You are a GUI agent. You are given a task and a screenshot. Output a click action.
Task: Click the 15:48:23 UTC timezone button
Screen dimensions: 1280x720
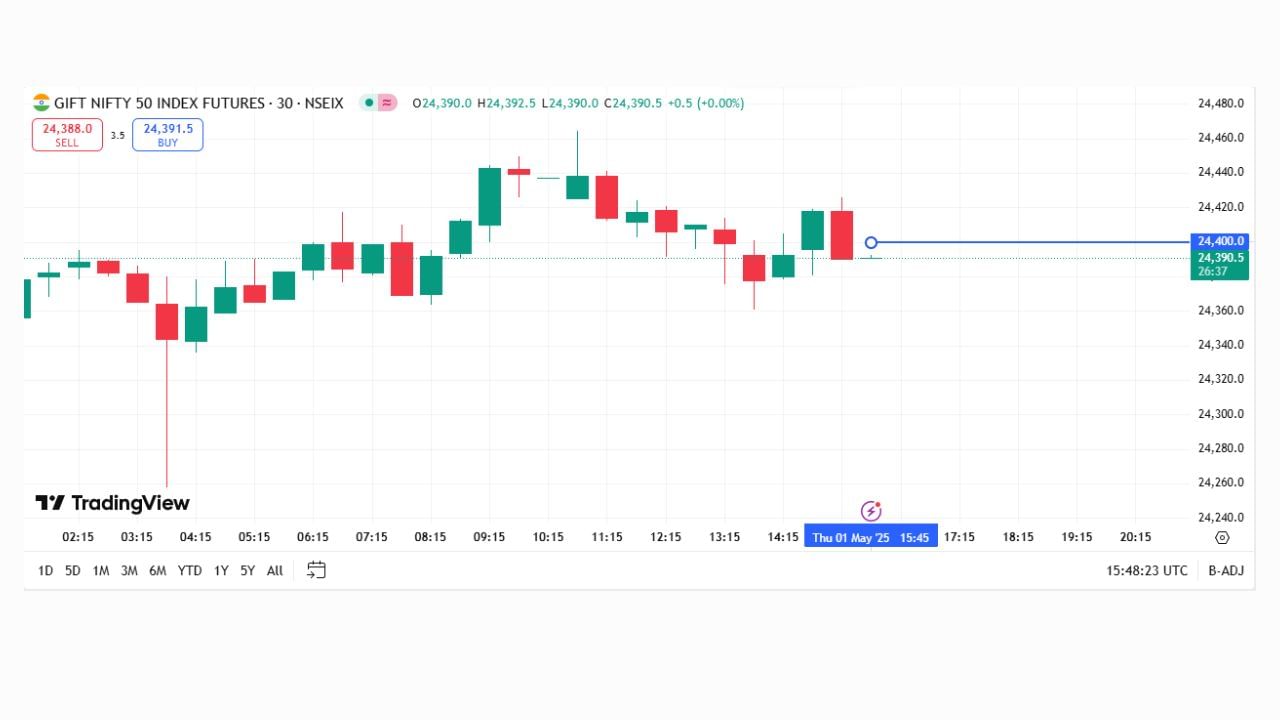click(x=1147, y=571)
